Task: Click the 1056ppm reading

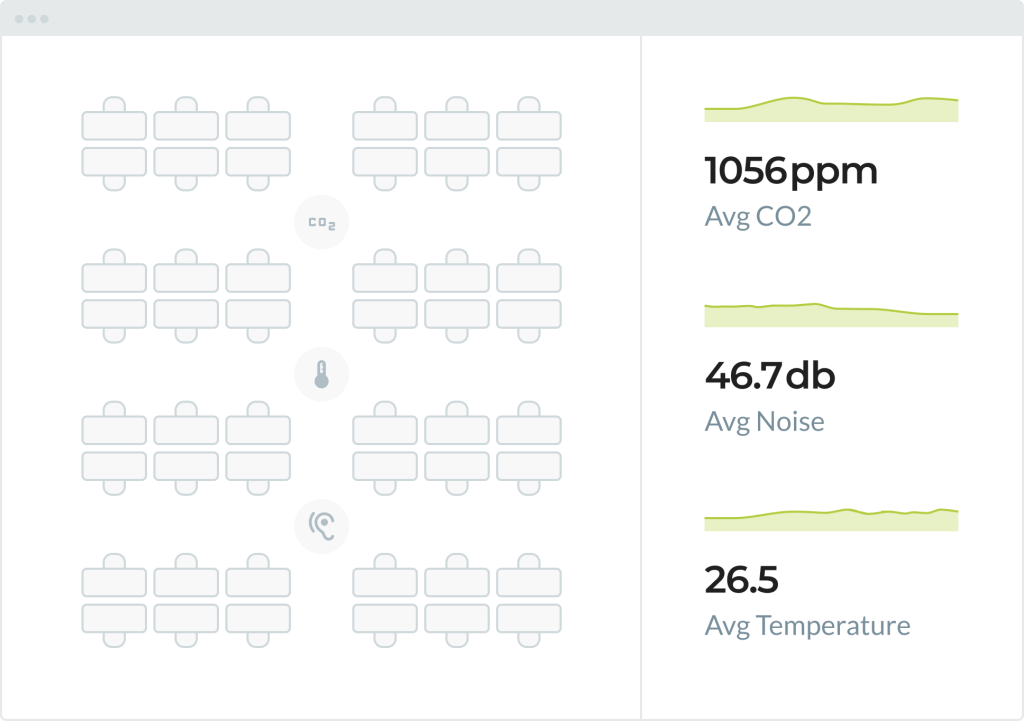Action: coord(791,171)
